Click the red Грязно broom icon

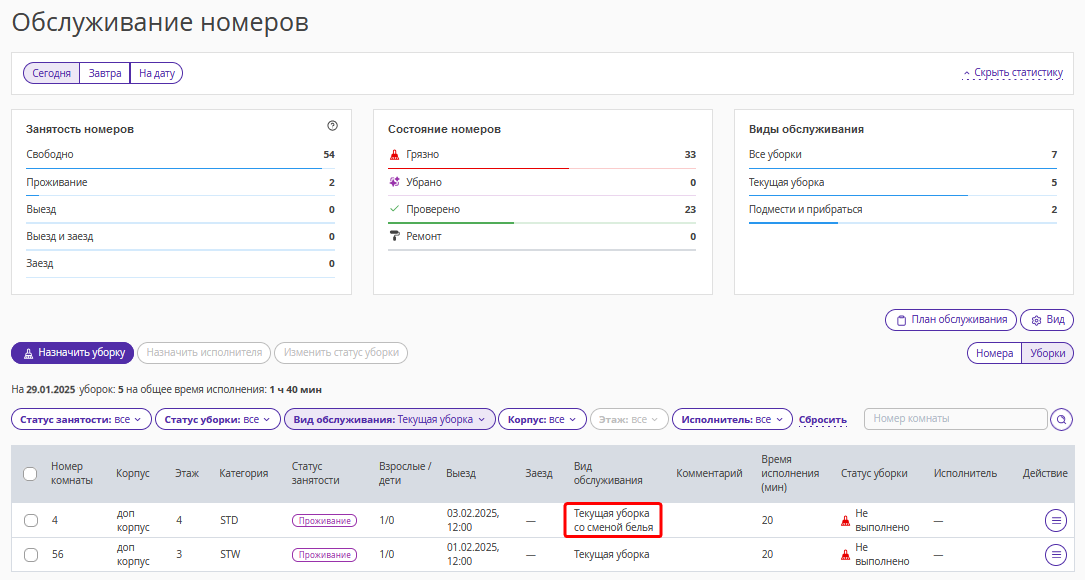click(x=394, y=154)
